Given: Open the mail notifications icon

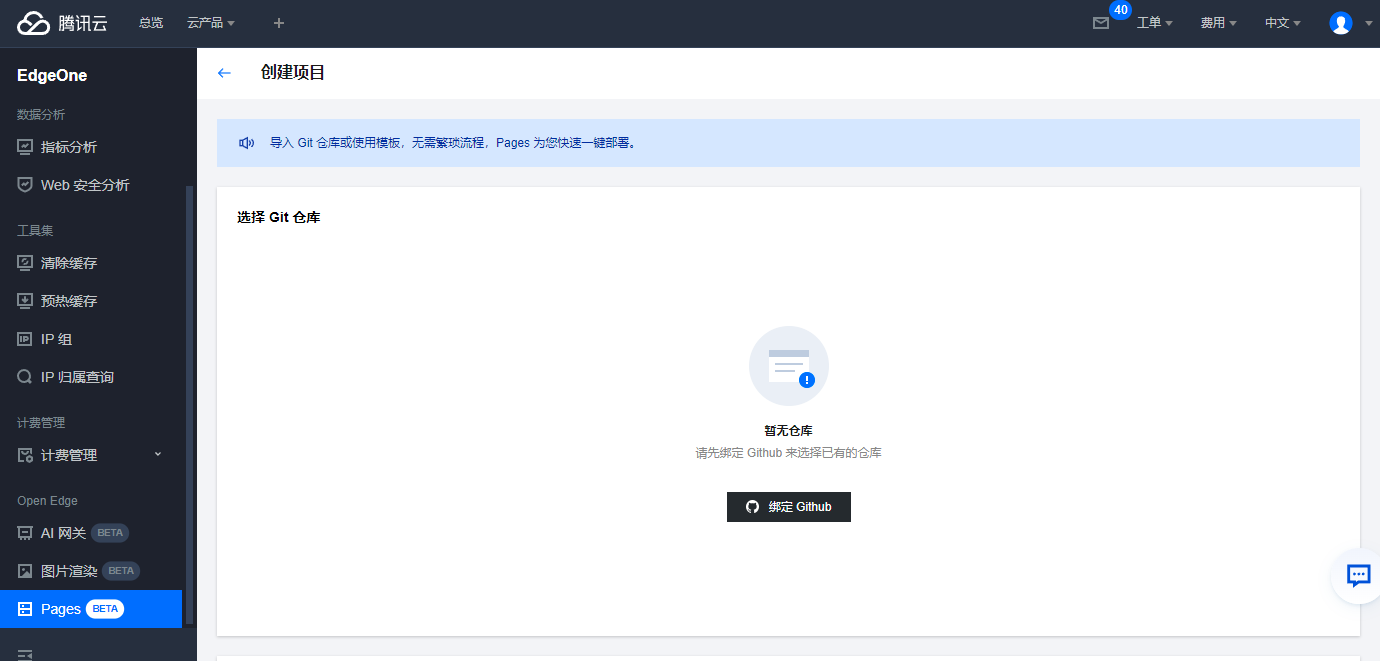Looking at the screenshot, I should point(1101,23).
